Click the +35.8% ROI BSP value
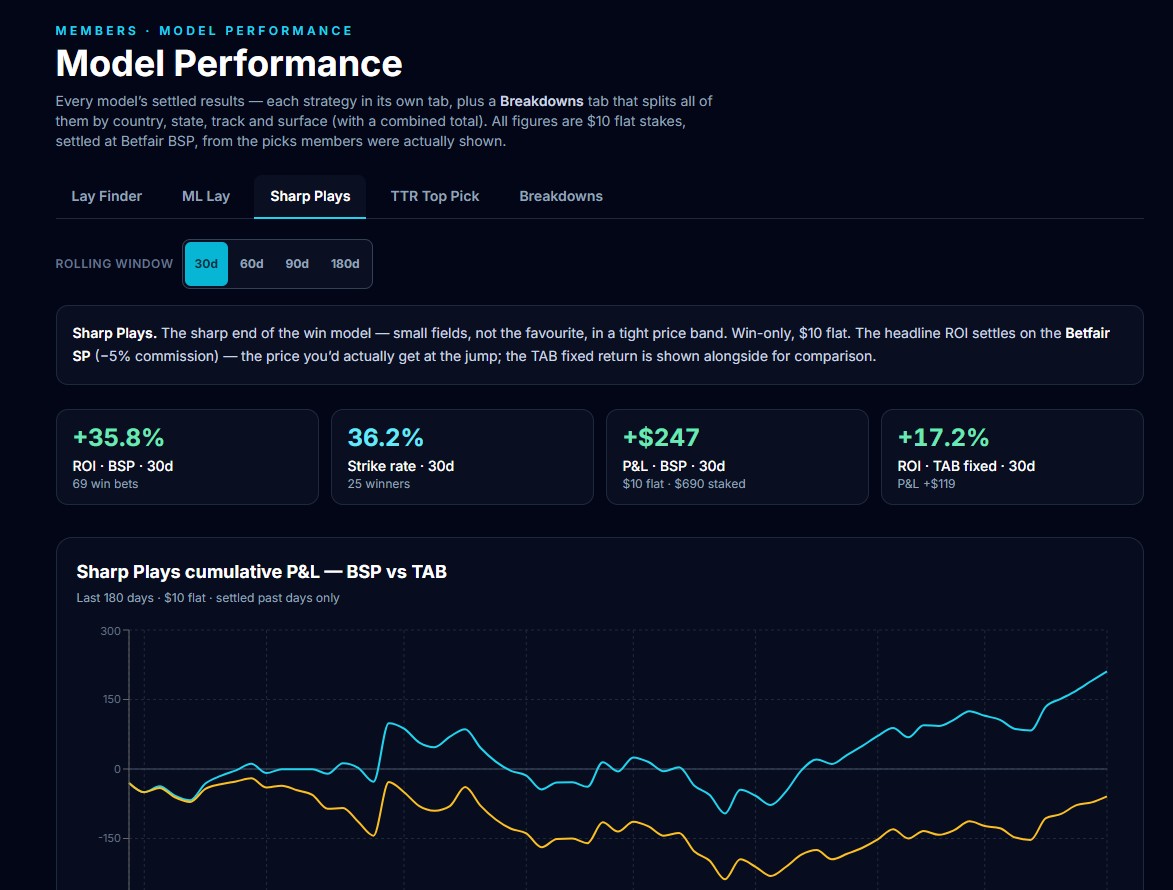1173x890 pixels. (118, 438)
